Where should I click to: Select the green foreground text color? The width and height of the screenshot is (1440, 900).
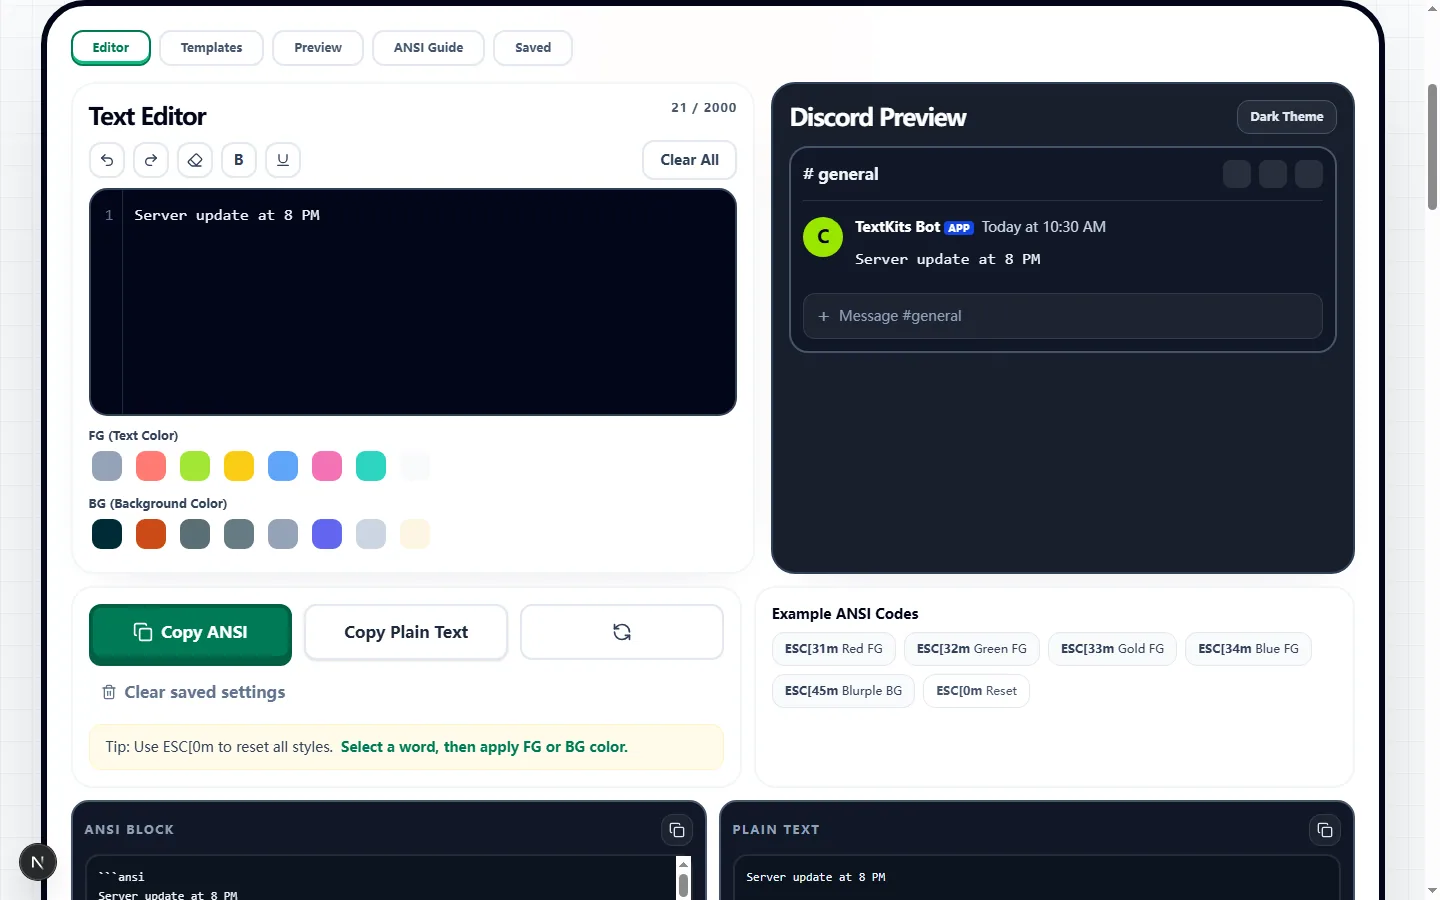click(x=195, y=466)
